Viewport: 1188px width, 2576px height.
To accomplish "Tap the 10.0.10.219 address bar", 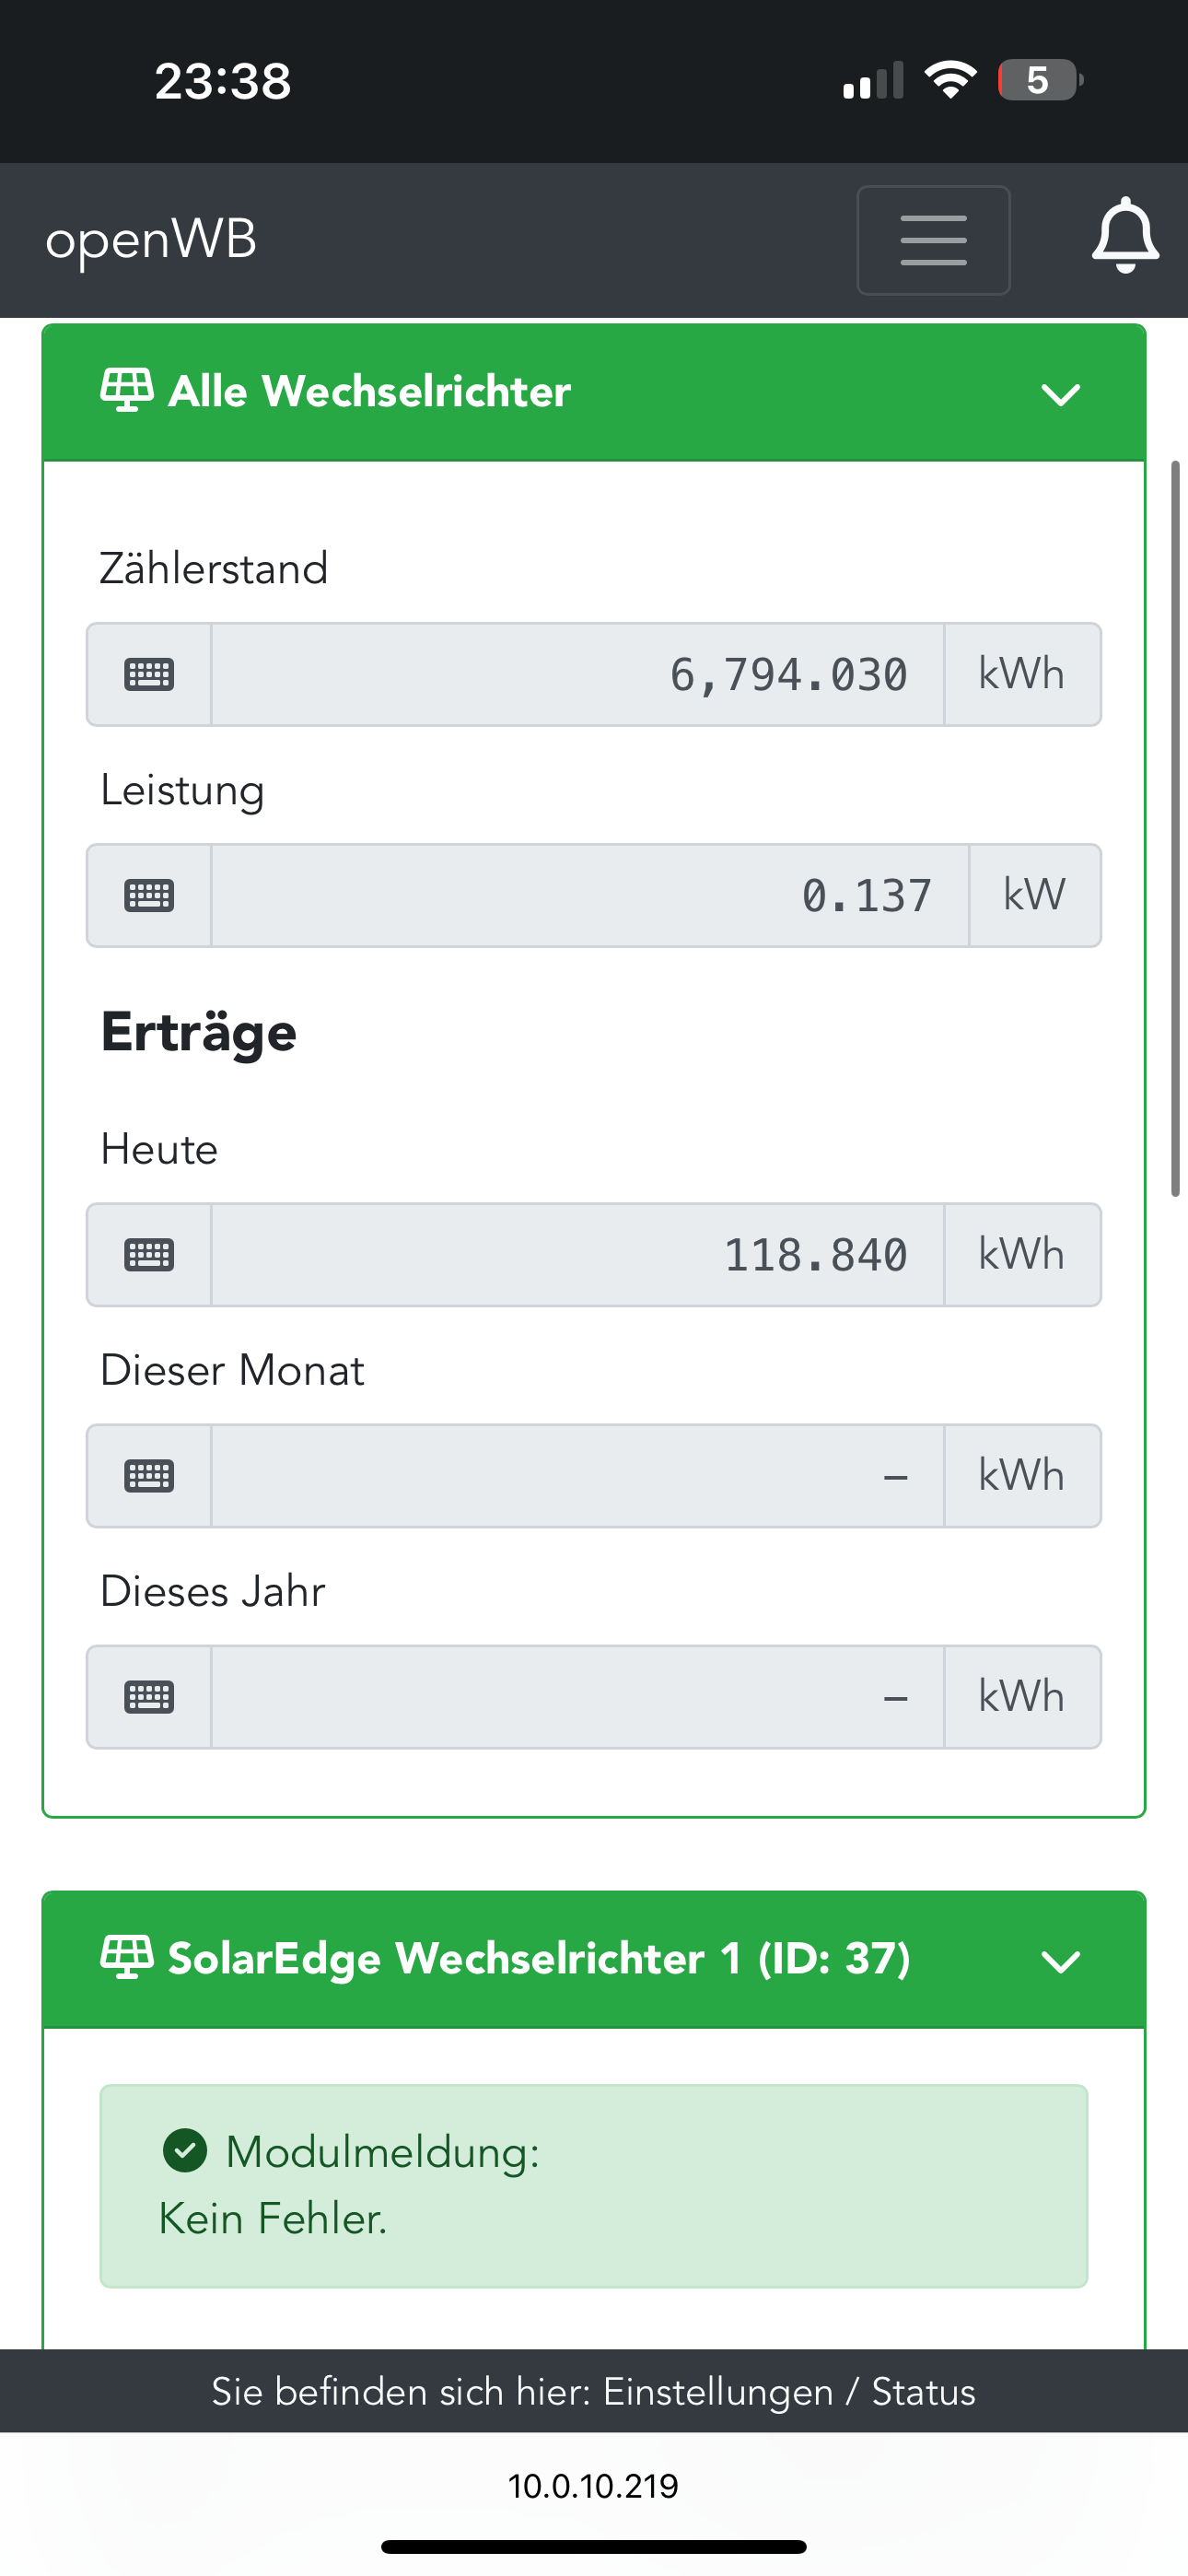I will (593, 2486).
